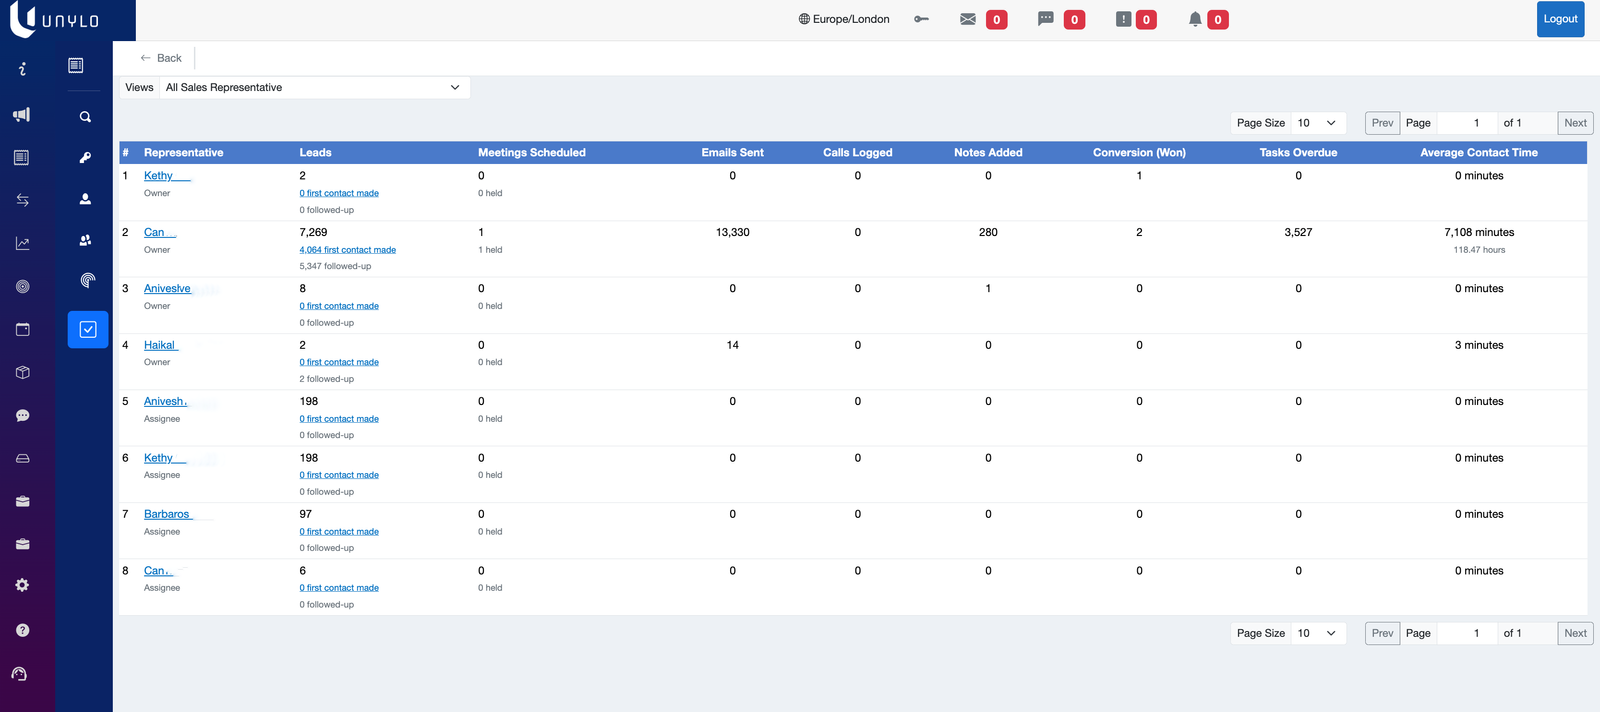The height and width of the screenshot is (712, 1600).
Task: Click the headset support icon
Action: (x=19, y=674)
